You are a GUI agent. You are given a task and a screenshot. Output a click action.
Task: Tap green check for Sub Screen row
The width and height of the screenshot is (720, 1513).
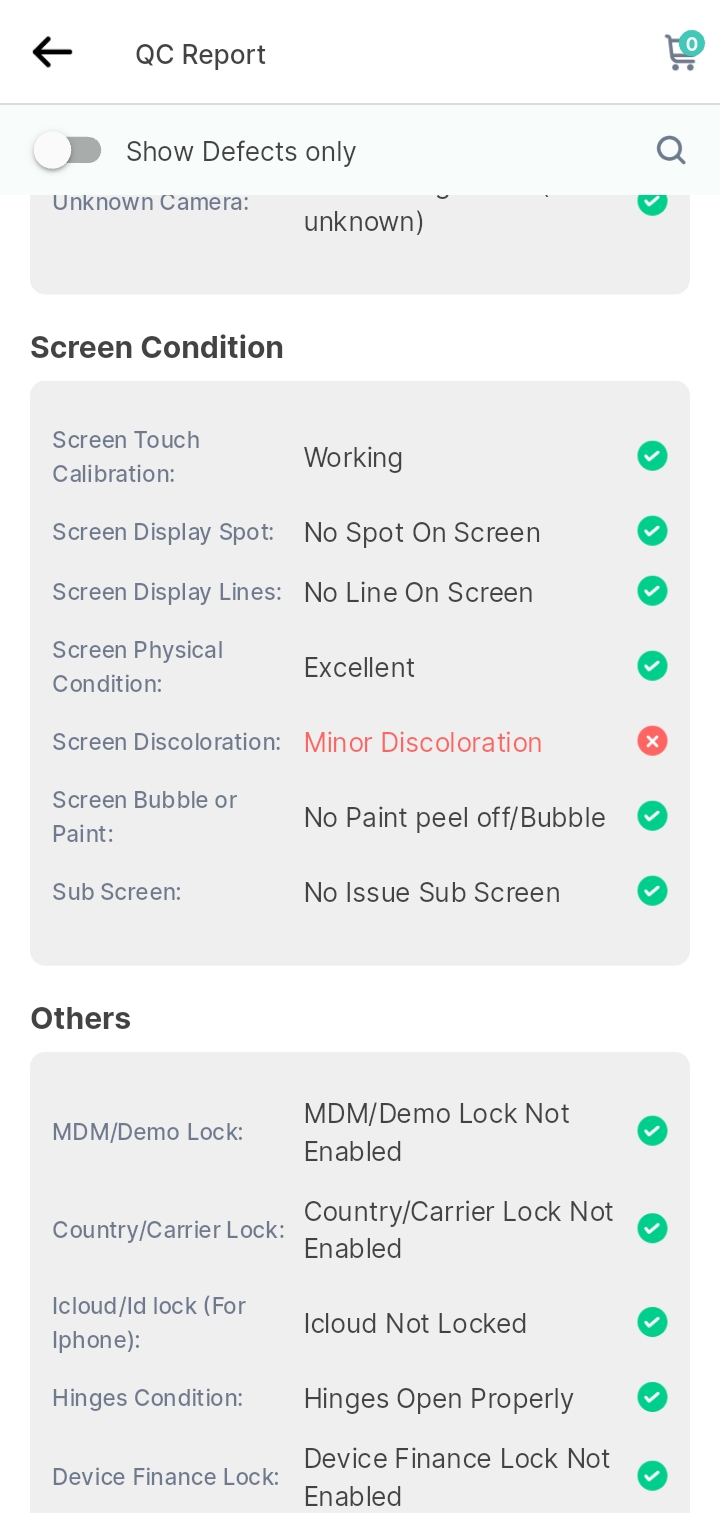point(652,890)
